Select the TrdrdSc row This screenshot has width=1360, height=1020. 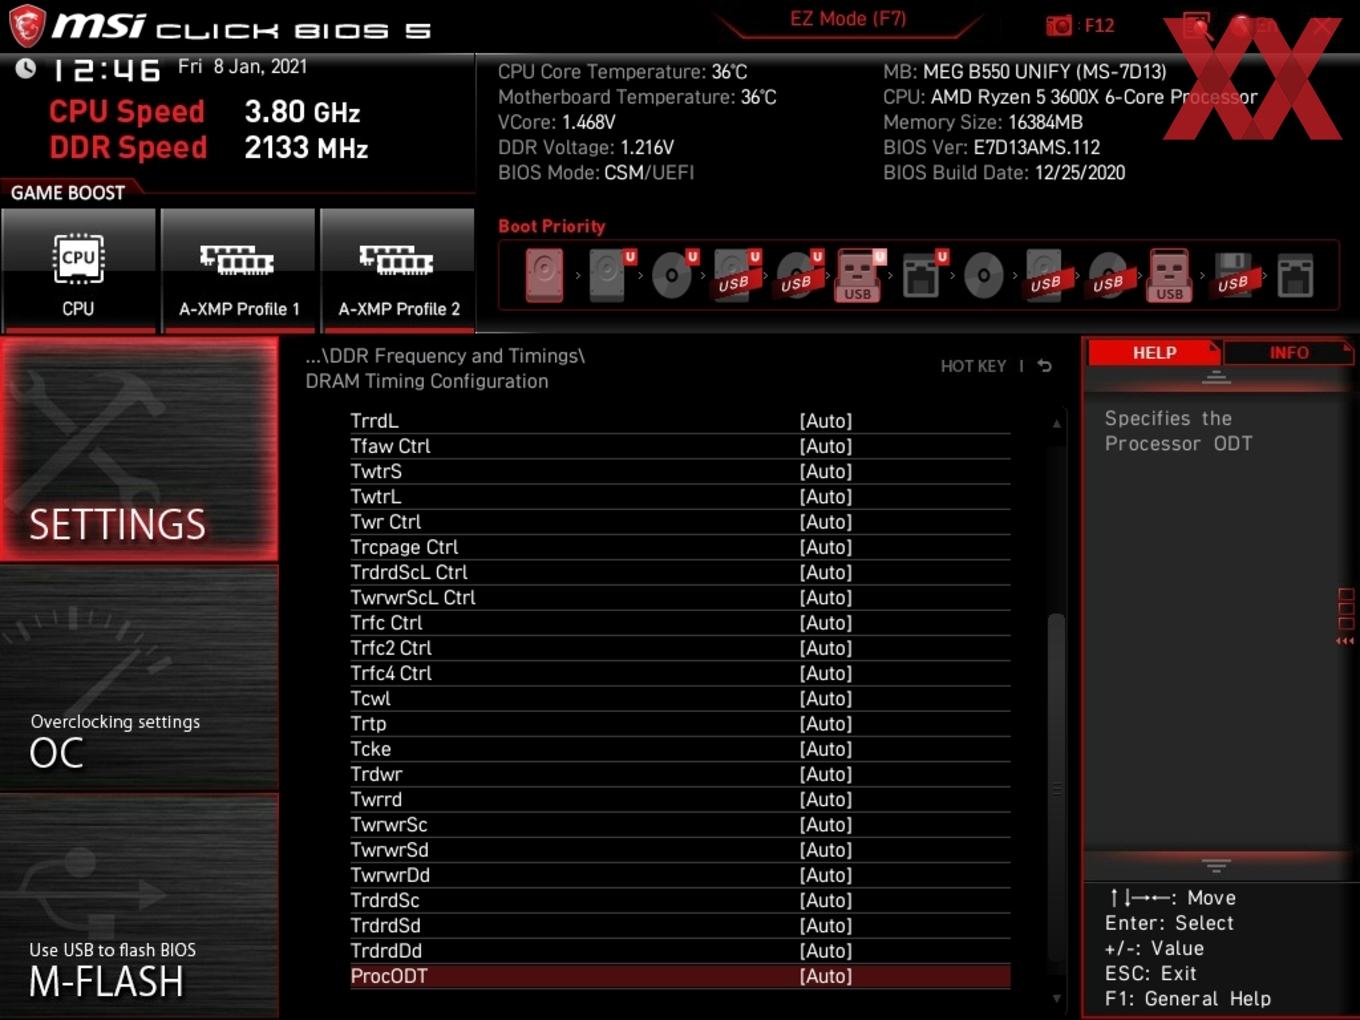point(680,900)
